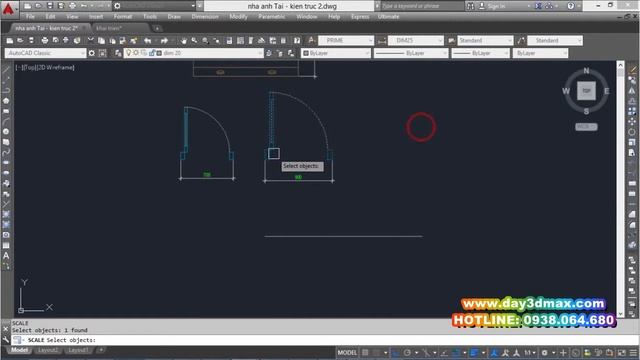640x360 pixels.
Task: Click the add layout plus button
Action: 100,350
